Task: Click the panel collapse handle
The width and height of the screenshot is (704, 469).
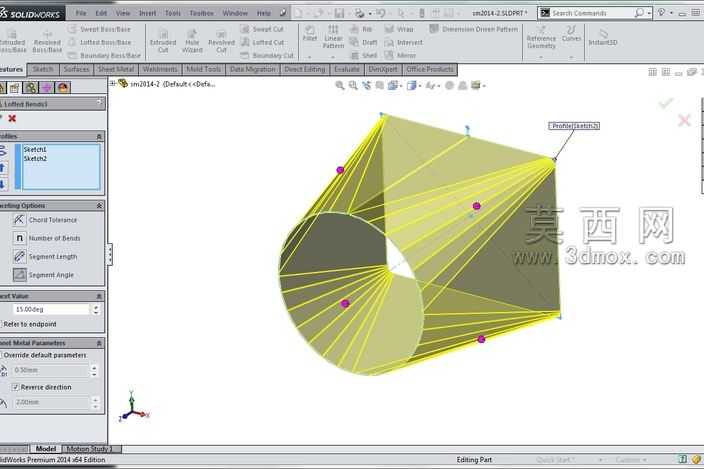Action: click(110, 254)
